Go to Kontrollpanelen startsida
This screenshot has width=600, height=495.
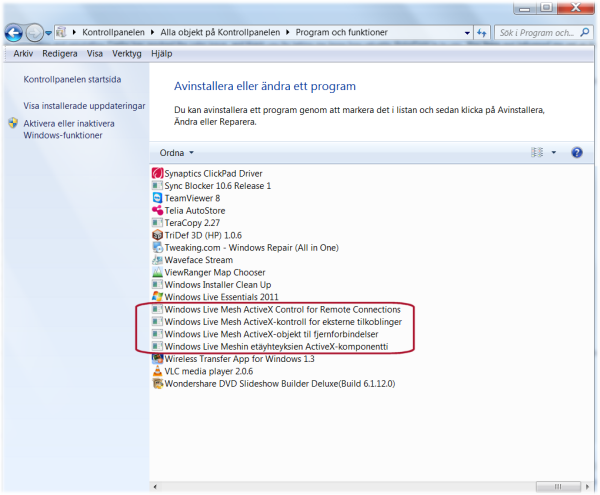(x=72, y=79)
